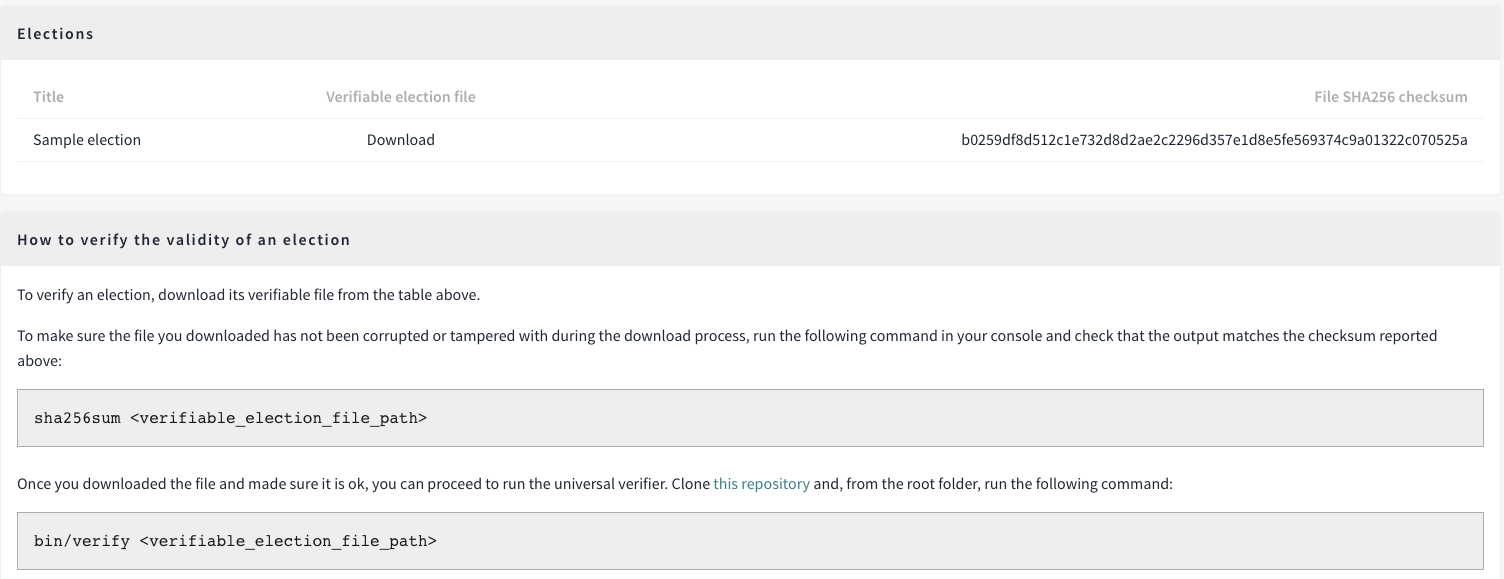Open the 'this repository' link
The height and width of the screenshot is (579, 1504).
(761, 483)
